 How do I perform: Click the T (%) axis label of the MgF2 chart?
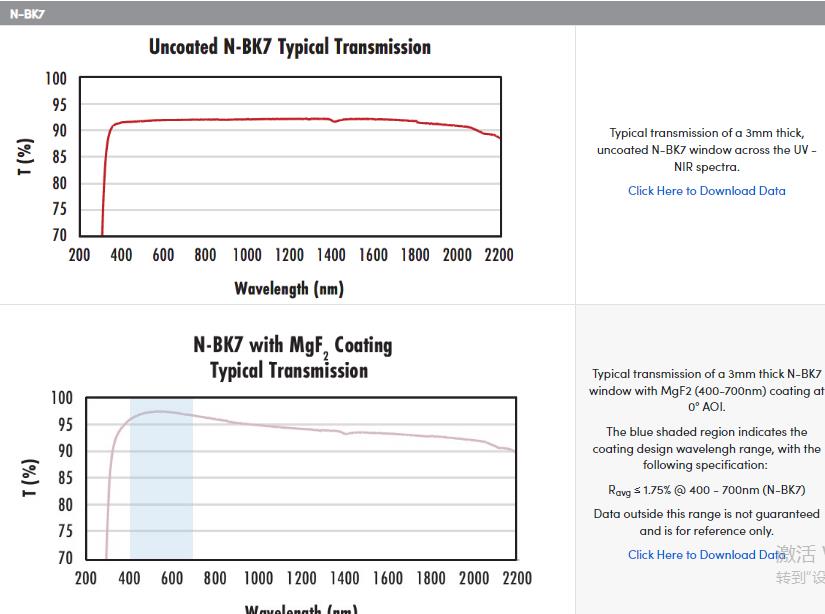tap(31, 477)
